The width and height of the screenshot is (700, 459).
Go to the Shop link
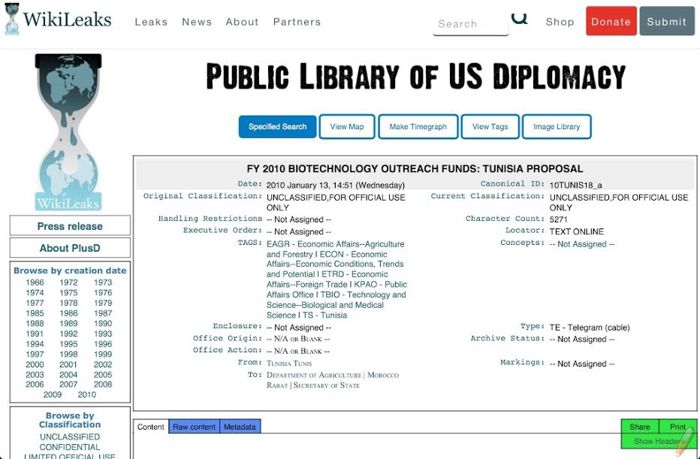coord(560,22)
